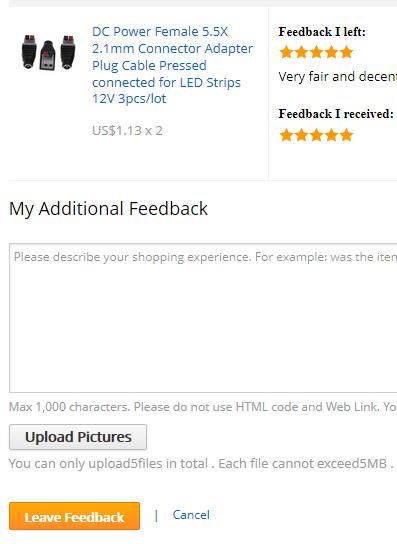Viewport: 397px width, 544px height.
Task: Click second star in Feedback I left
Action: [x=301, y=52]
